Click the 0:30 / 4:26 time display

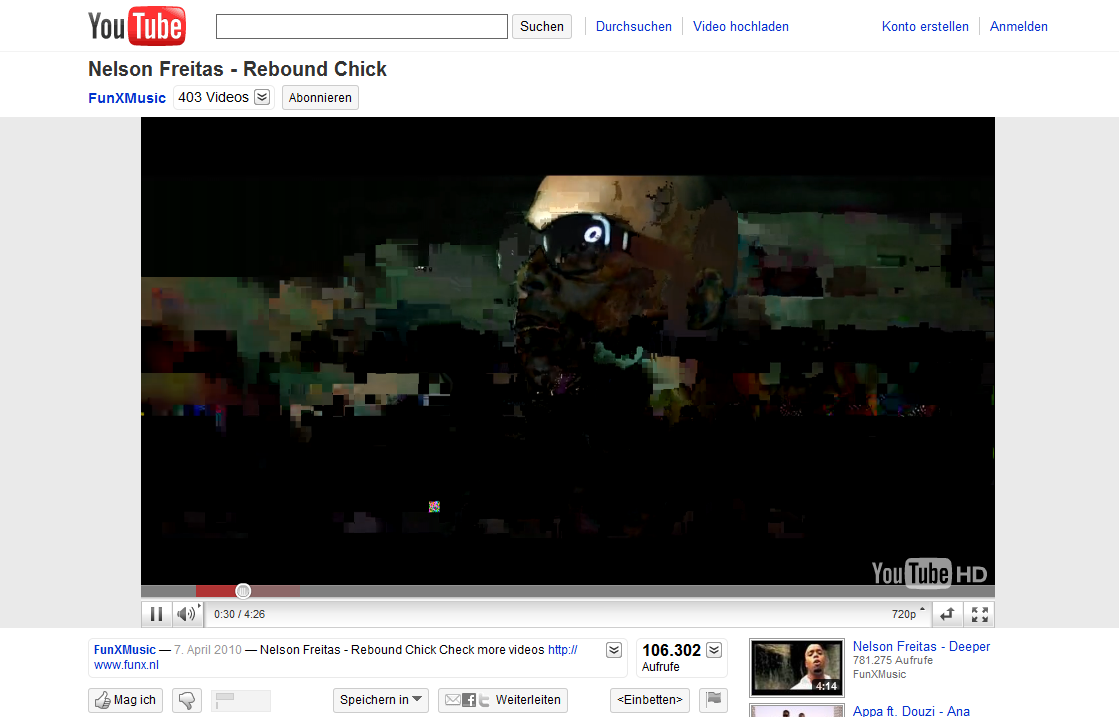pyautogui.click(x=240, y=614)
